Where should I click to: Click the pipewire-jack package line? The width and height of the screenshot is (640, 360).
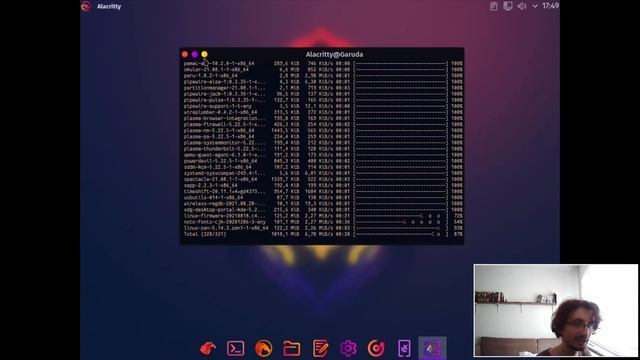(x=323, y=94)
